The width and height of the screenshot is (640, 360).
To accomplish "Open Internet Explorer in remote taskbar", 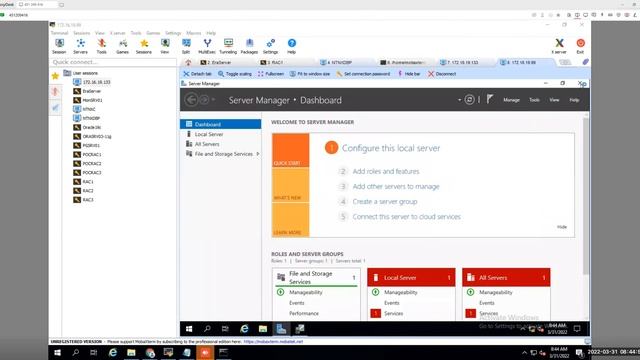I will 244,329.
